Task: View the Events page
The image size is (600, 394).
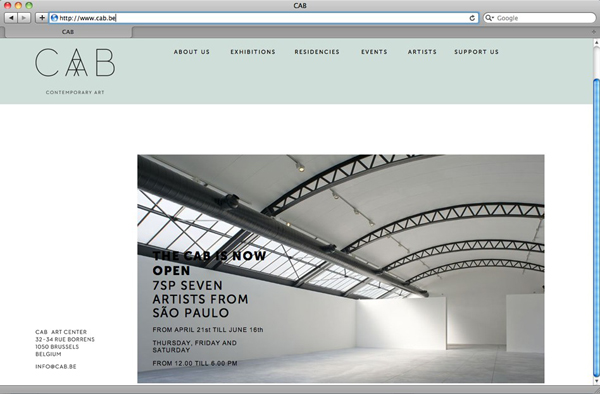Action: [374, 52]
